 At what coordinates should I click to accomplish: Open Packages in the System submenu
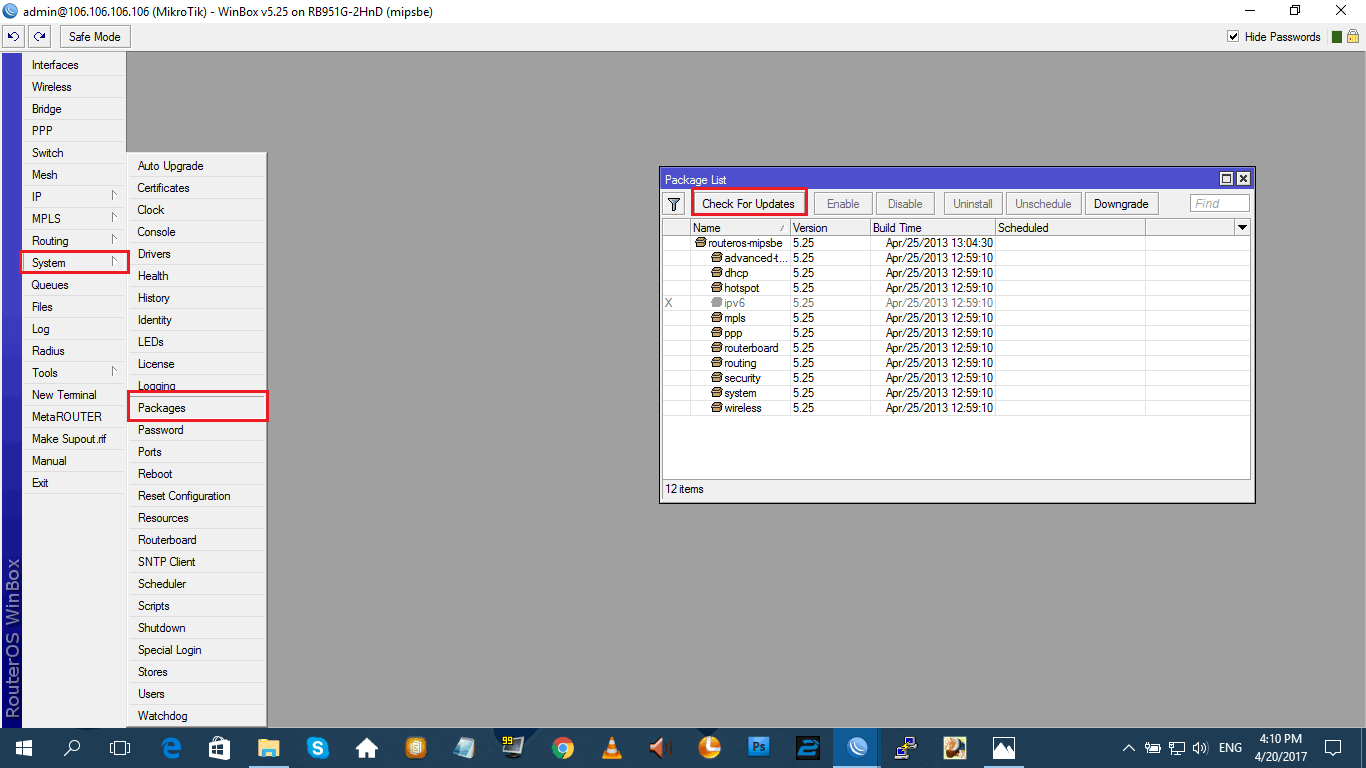(x=197, y=408)
